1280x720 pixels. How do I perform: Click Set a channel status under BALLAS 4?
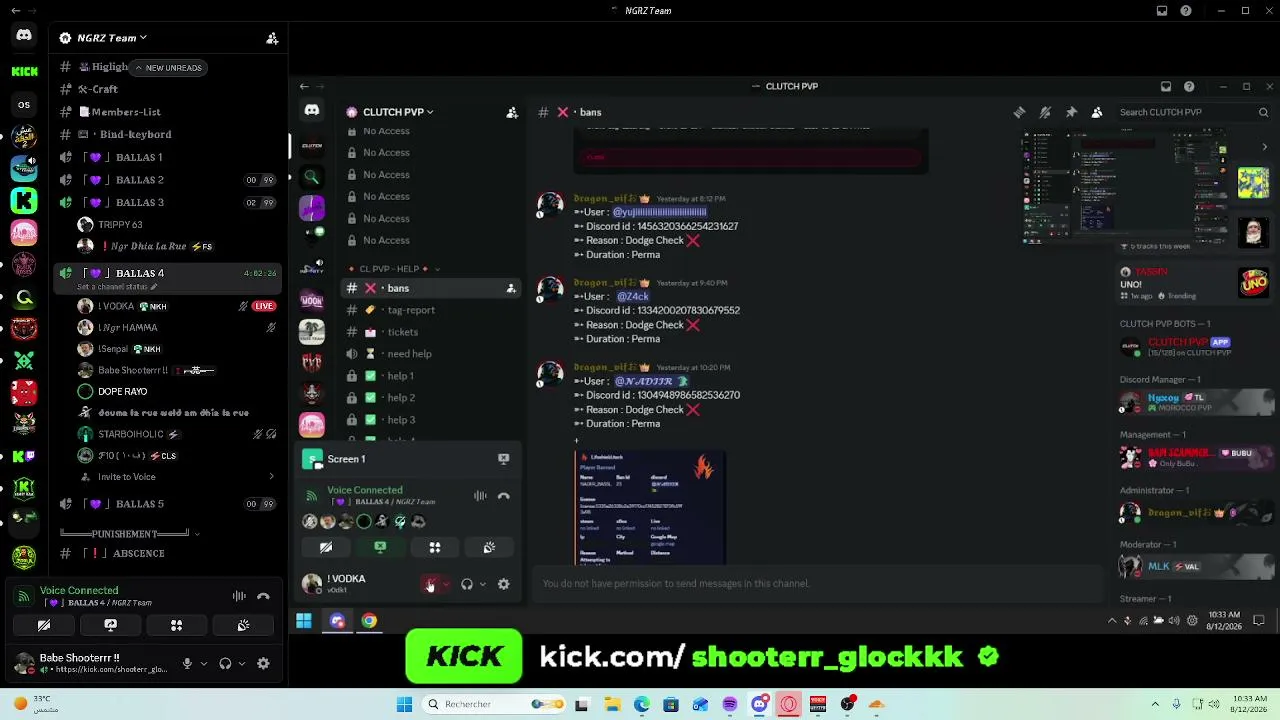click(x=117, y=287)
